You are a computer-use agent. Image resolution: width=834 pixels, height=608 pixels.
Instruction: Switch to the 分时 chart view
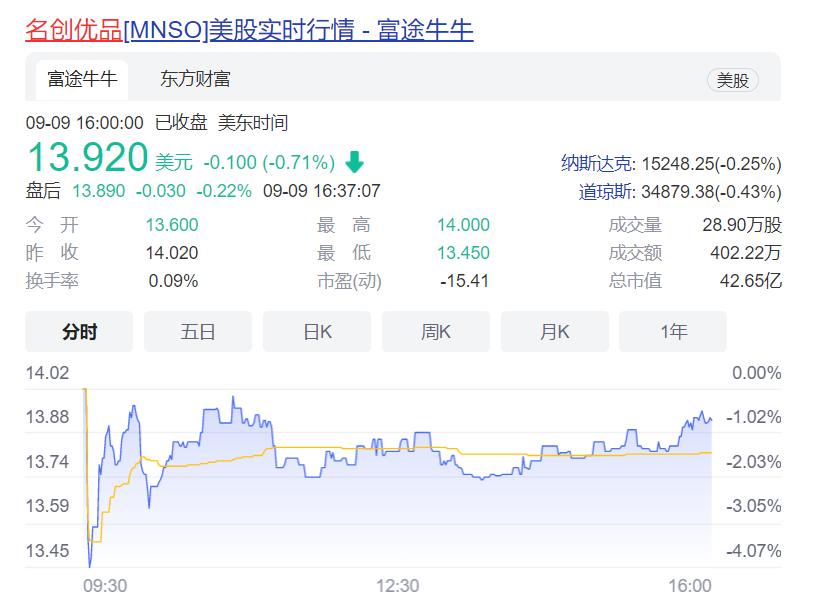click(x=79, y=331)
